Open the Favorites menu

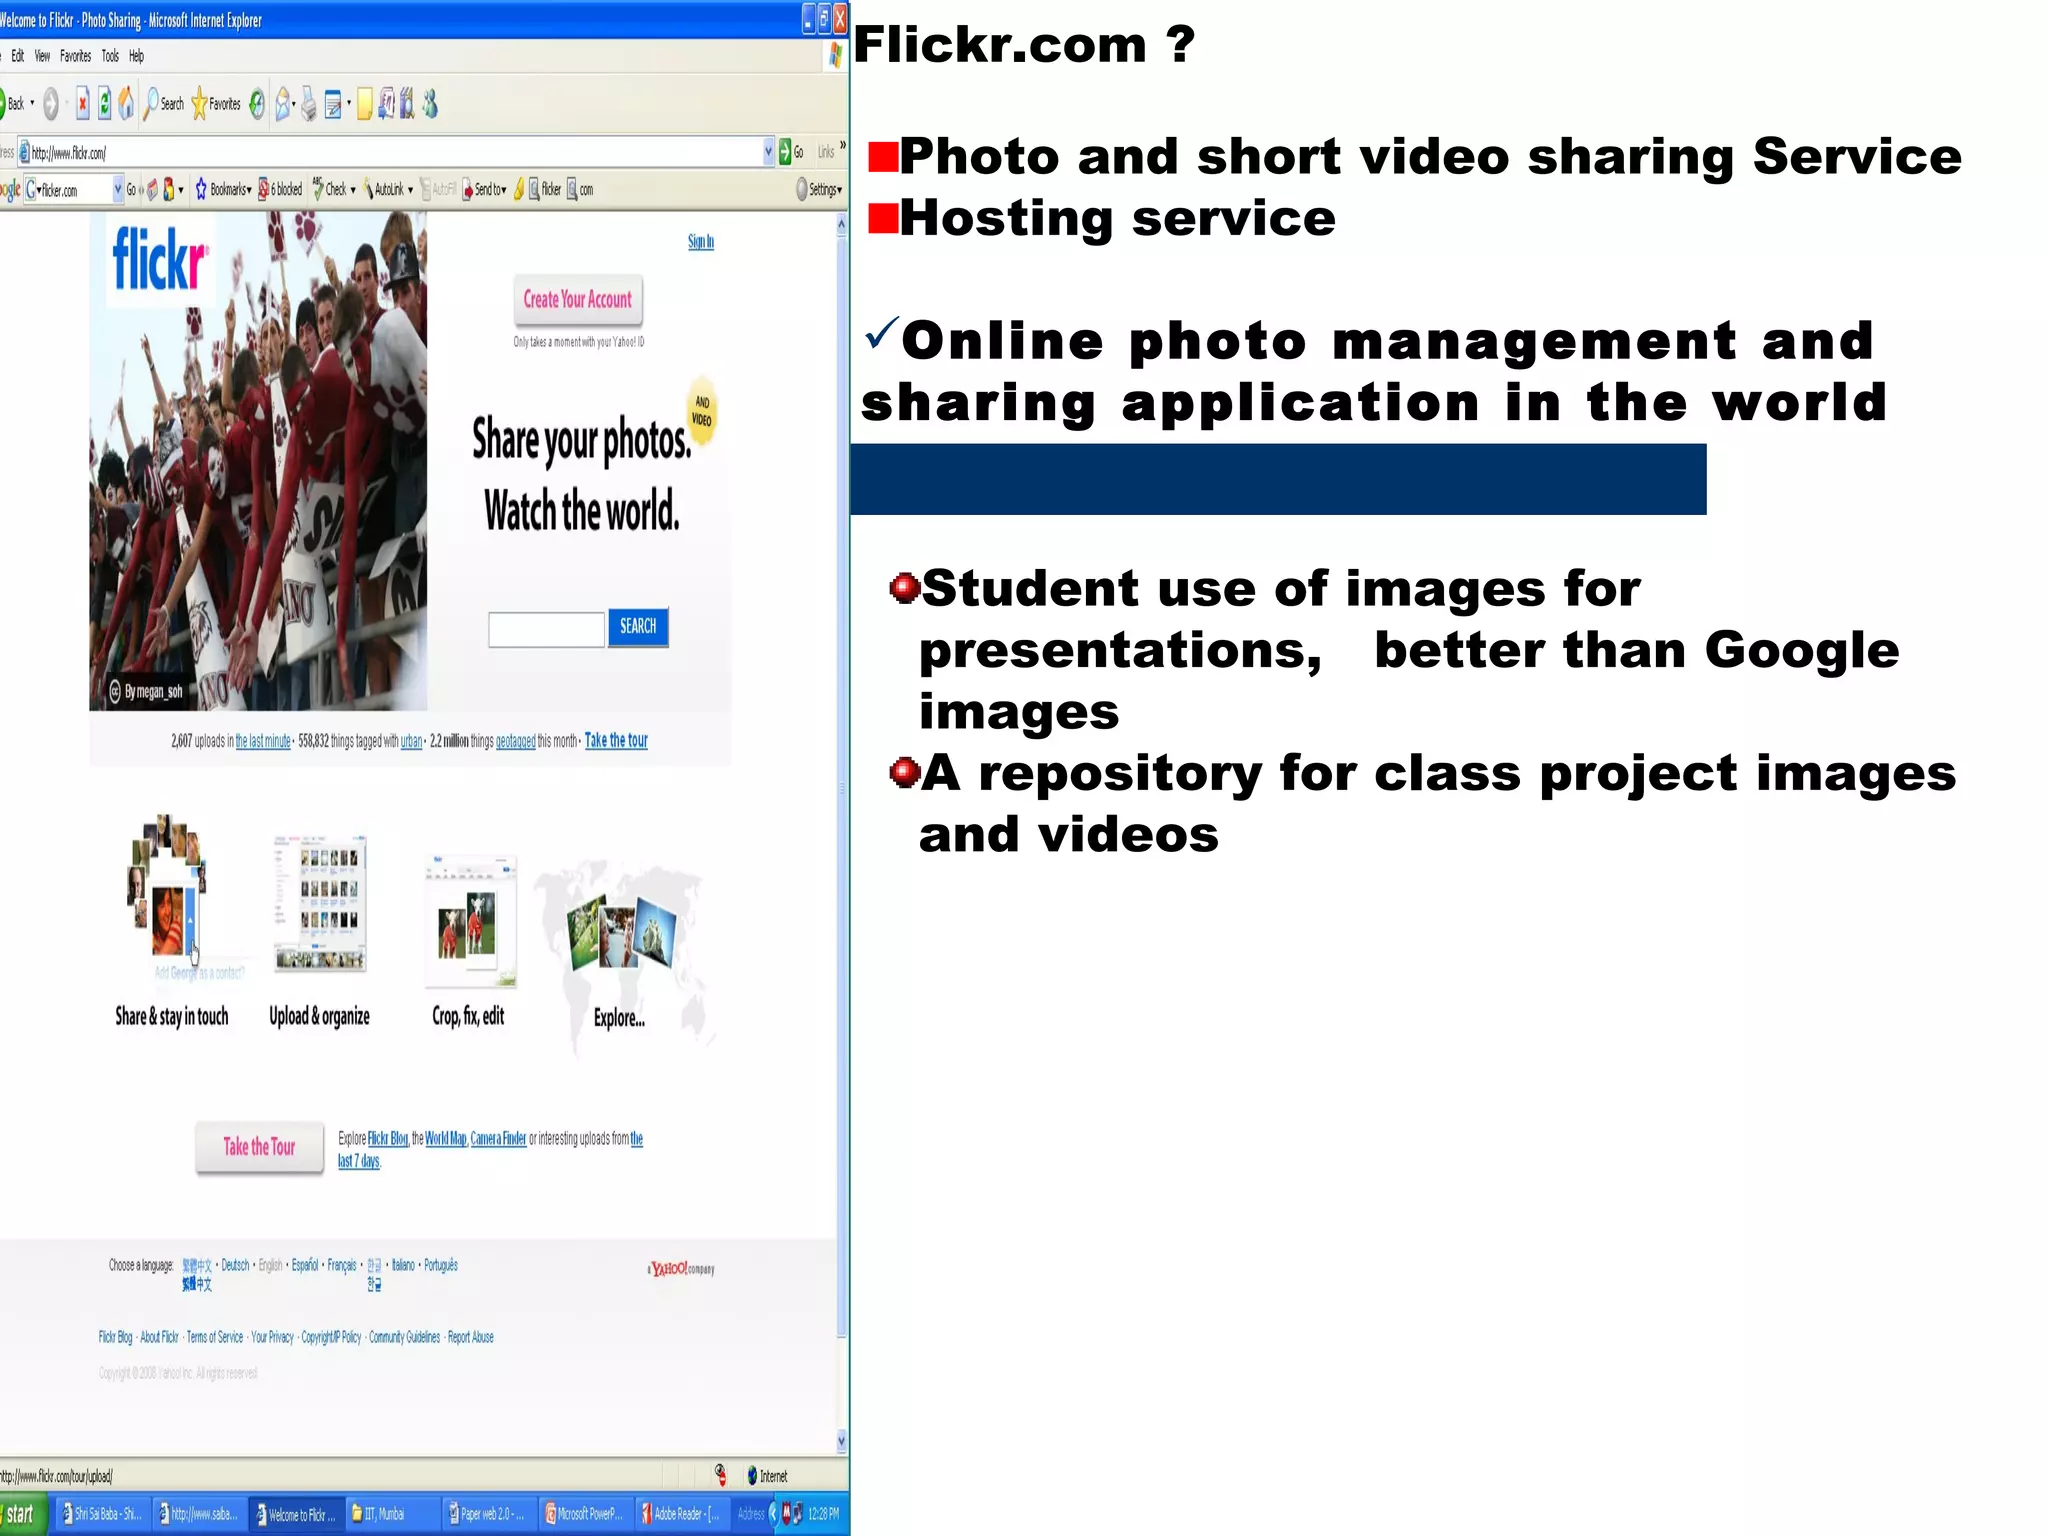[75, 56]
